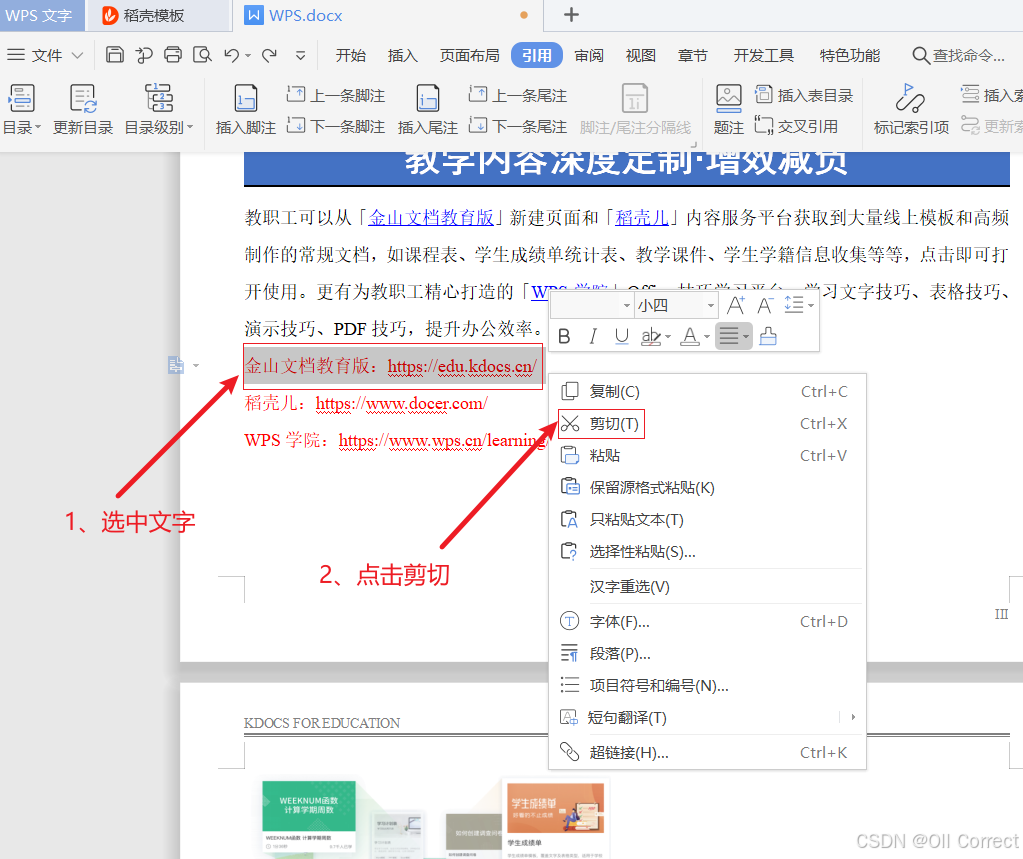Choose 粘贴 from context menu
Viewport: 1023px width, 859px height.
[x=707, y=455]
